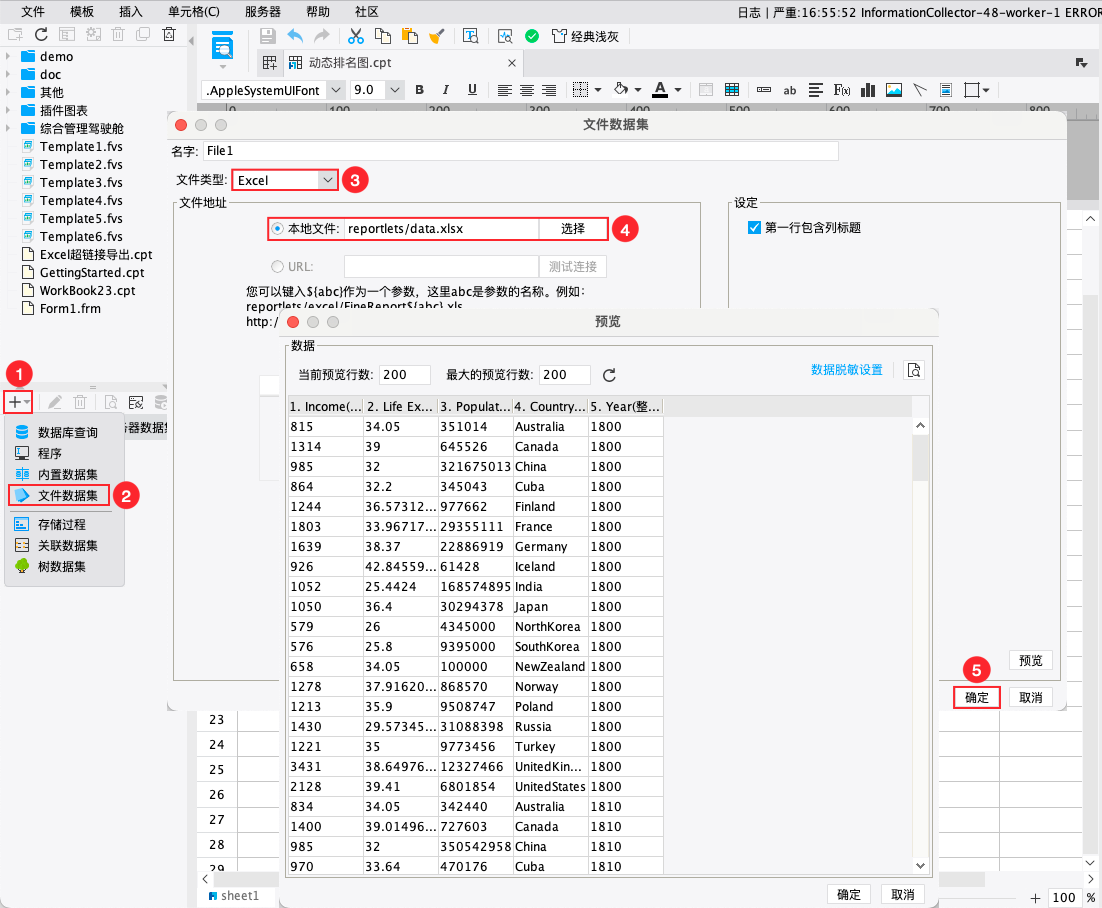This screenshot has width=1102, height=908.
Task: Insert image using the picture icon
Action: (x=894, y=90)
